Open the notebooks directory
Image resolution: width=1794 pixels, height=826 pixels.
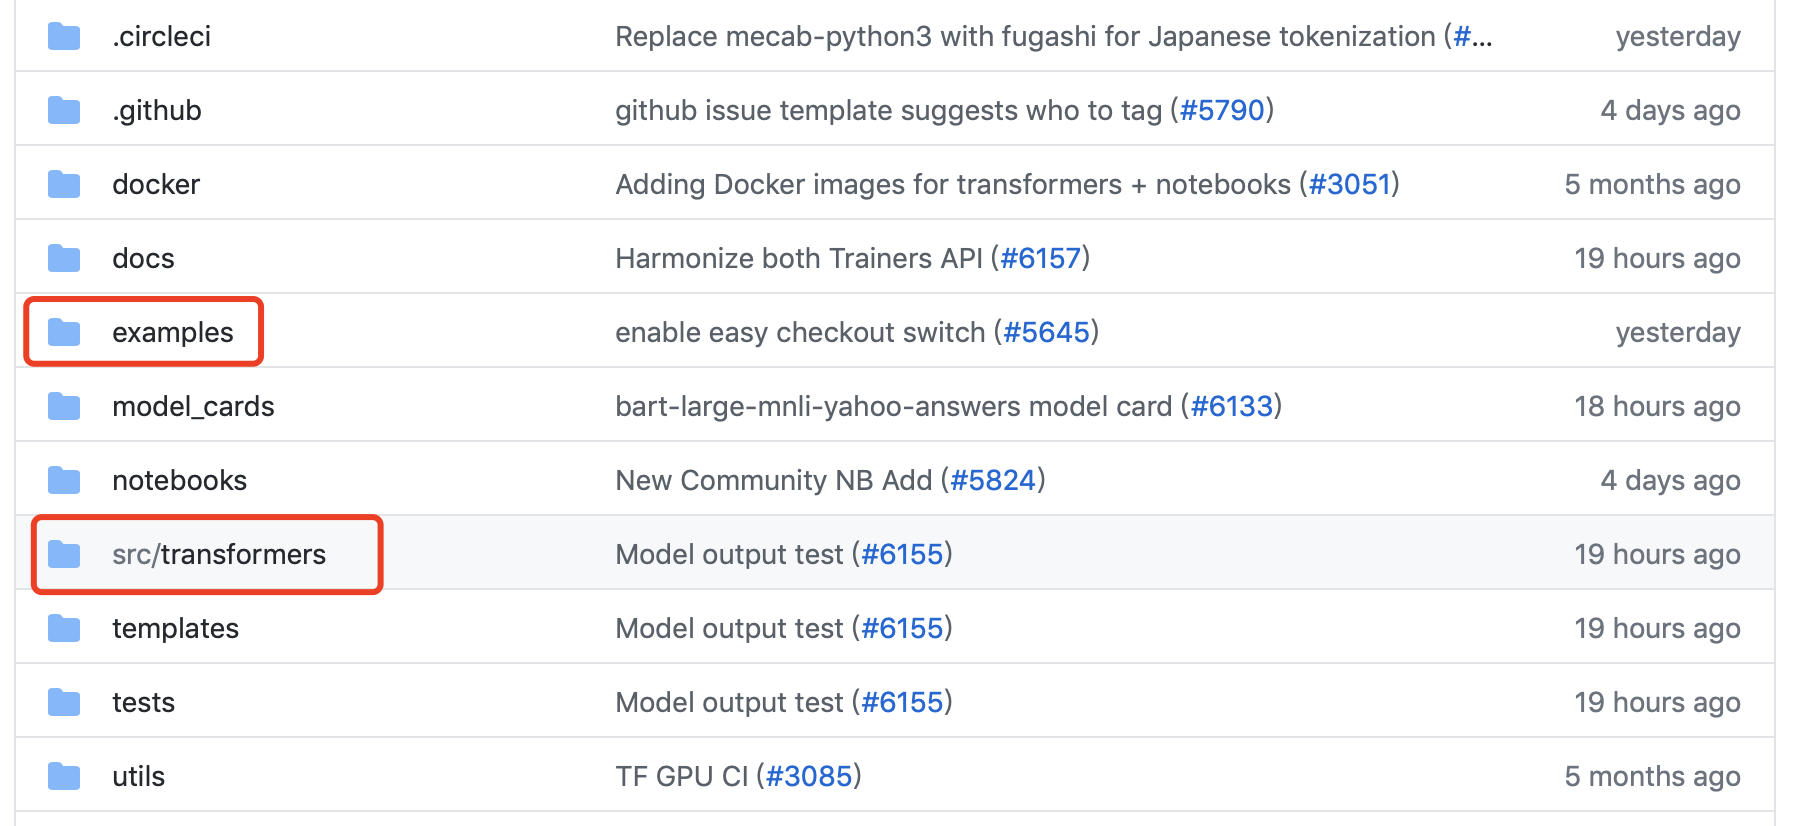click(179, 481)
